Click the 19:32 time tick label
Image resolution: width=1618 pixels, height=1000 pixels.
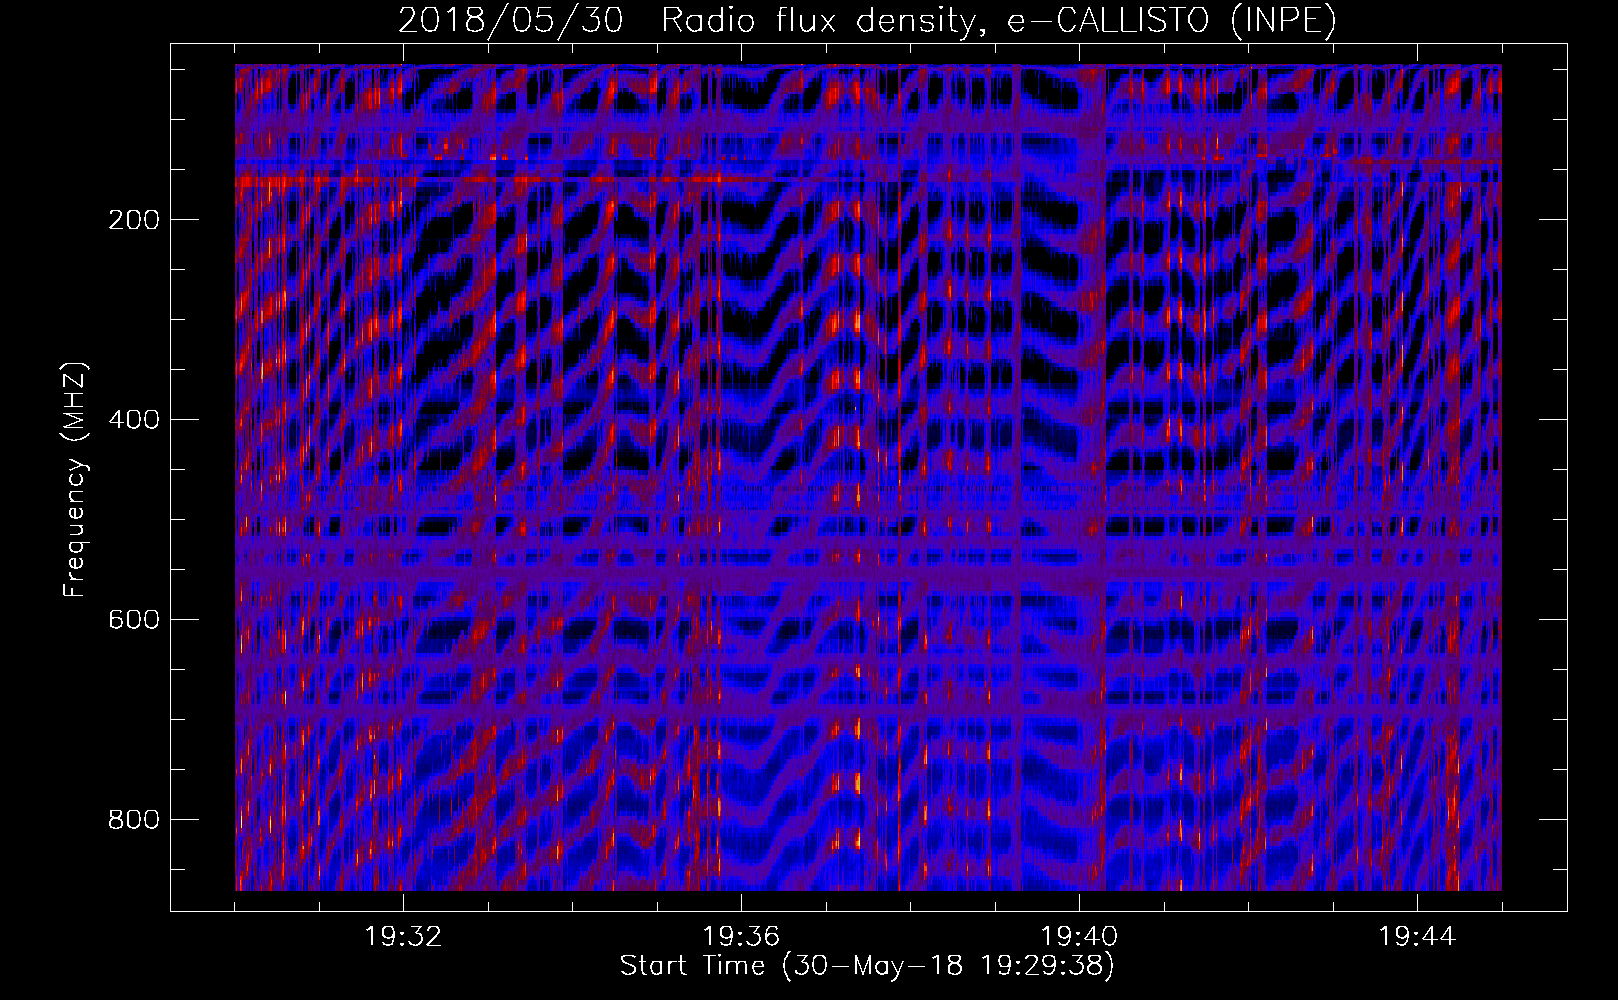click(x=403, y=937)
